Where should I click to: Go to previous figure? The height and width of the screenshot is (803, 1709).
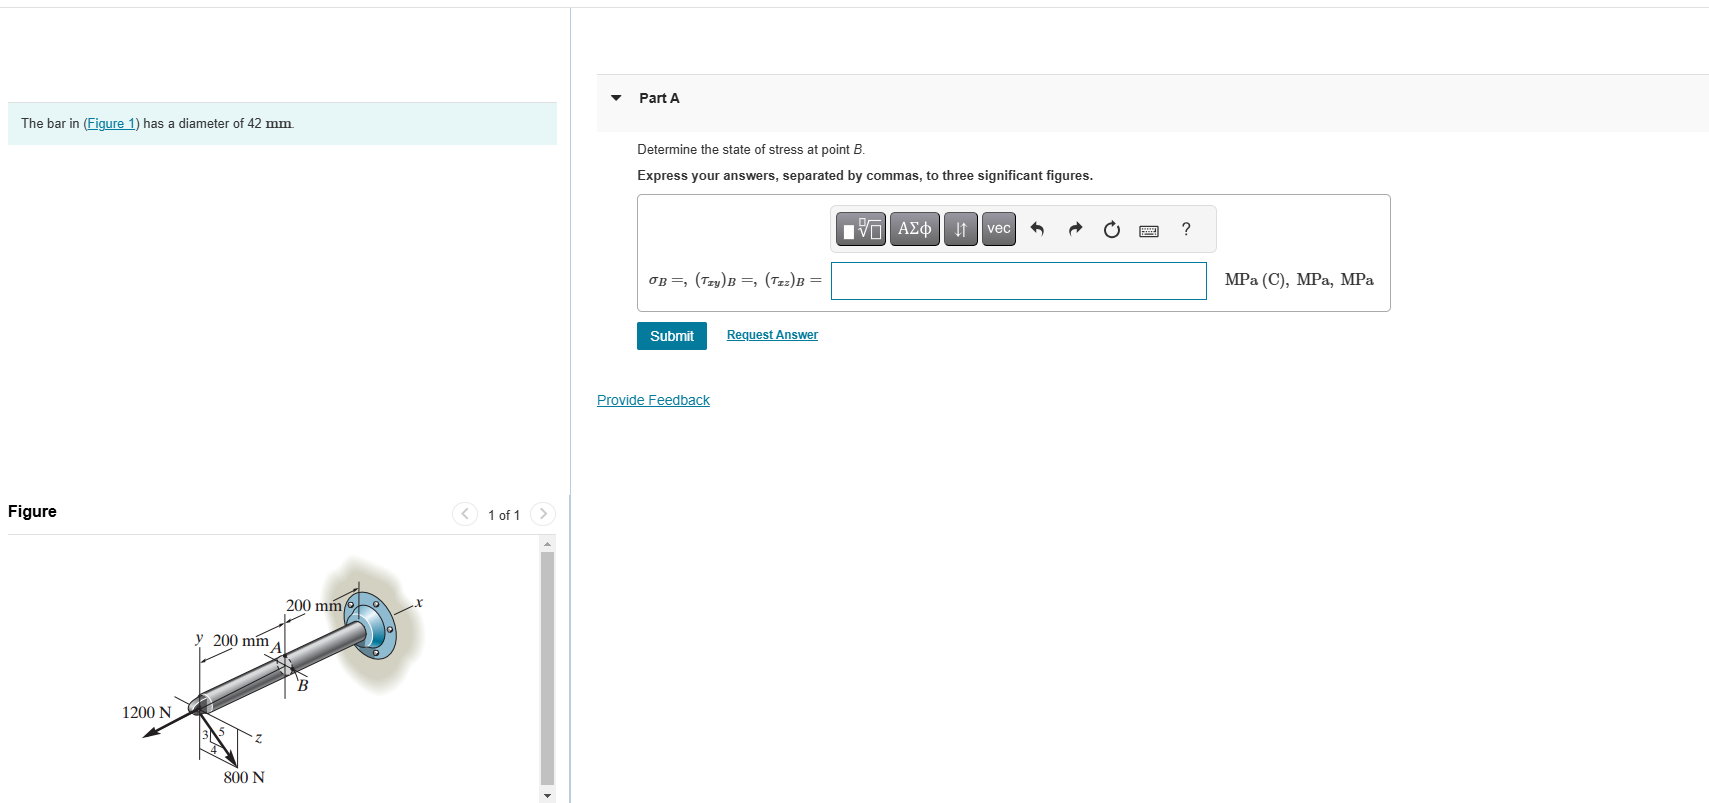[465, 514]
